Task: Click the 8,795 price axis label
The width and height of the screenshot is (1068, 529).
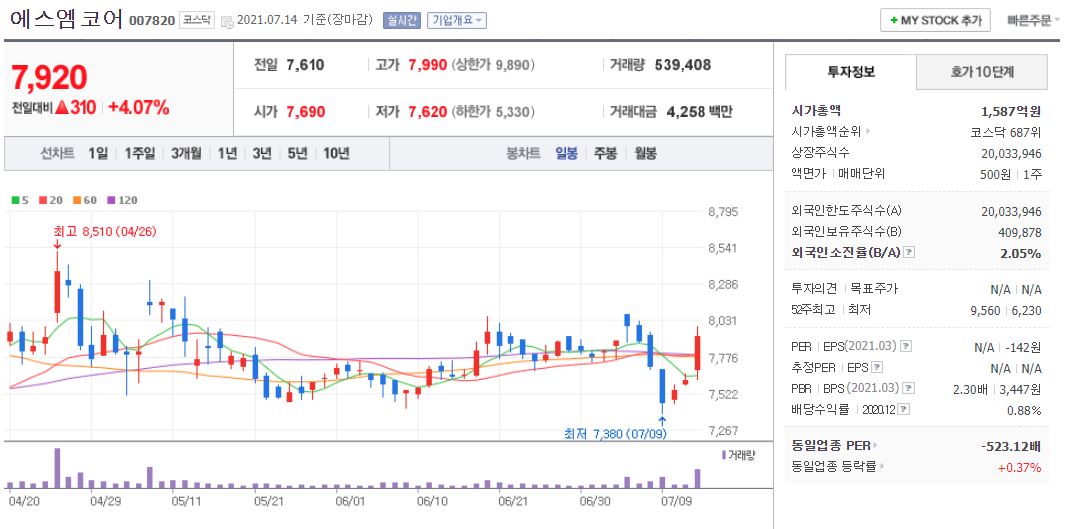Action: tap(723, 212)
